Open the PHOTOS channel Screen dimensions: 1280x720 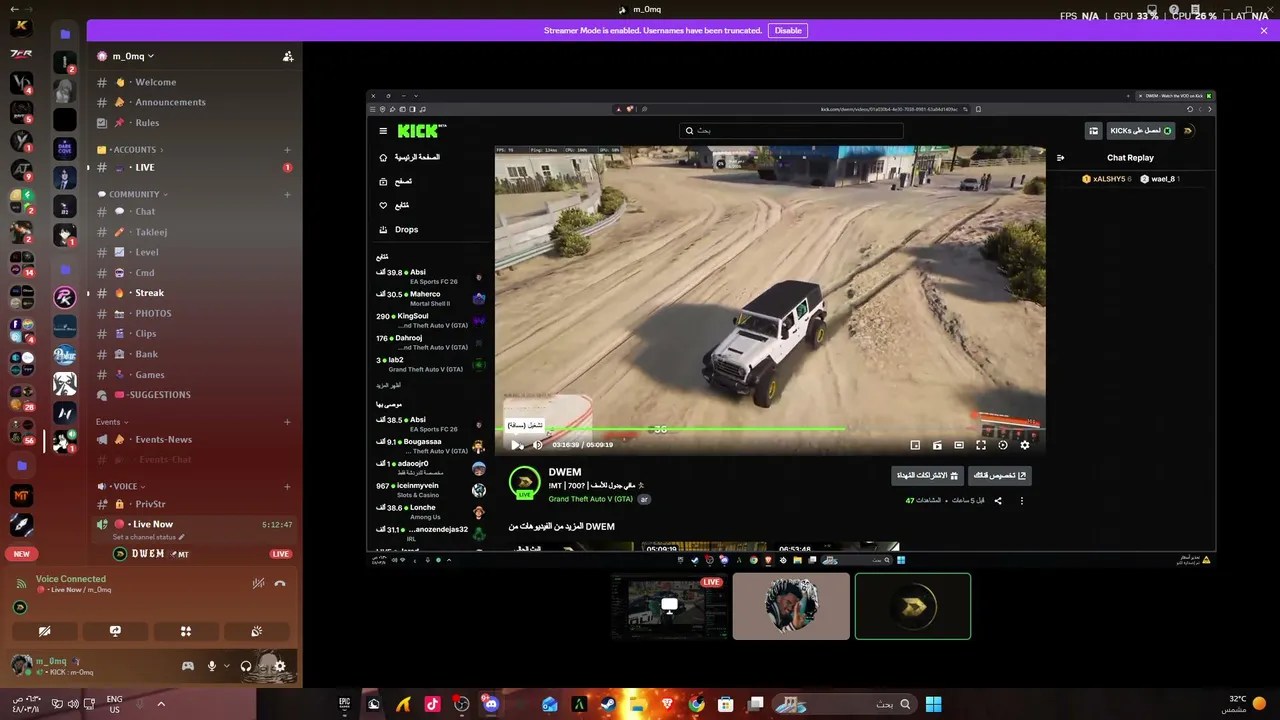tap(194, 313)
